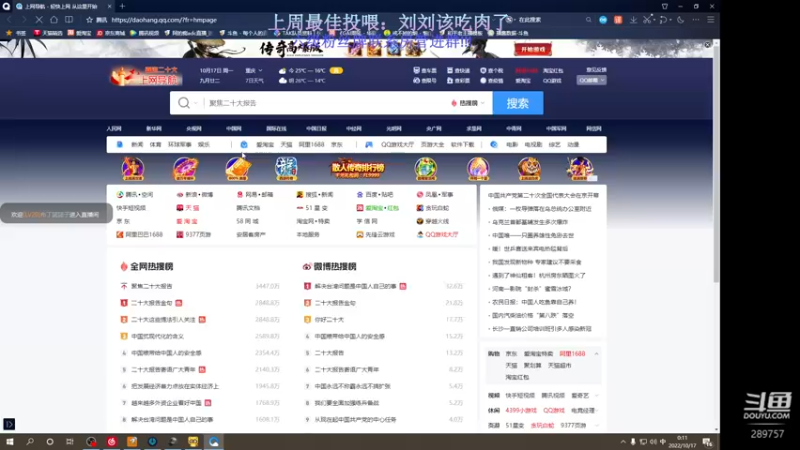Open 网易·邮箱 site link
This screenshot has width=800, height=450.
pyautogui.click(x=255, y=194)
